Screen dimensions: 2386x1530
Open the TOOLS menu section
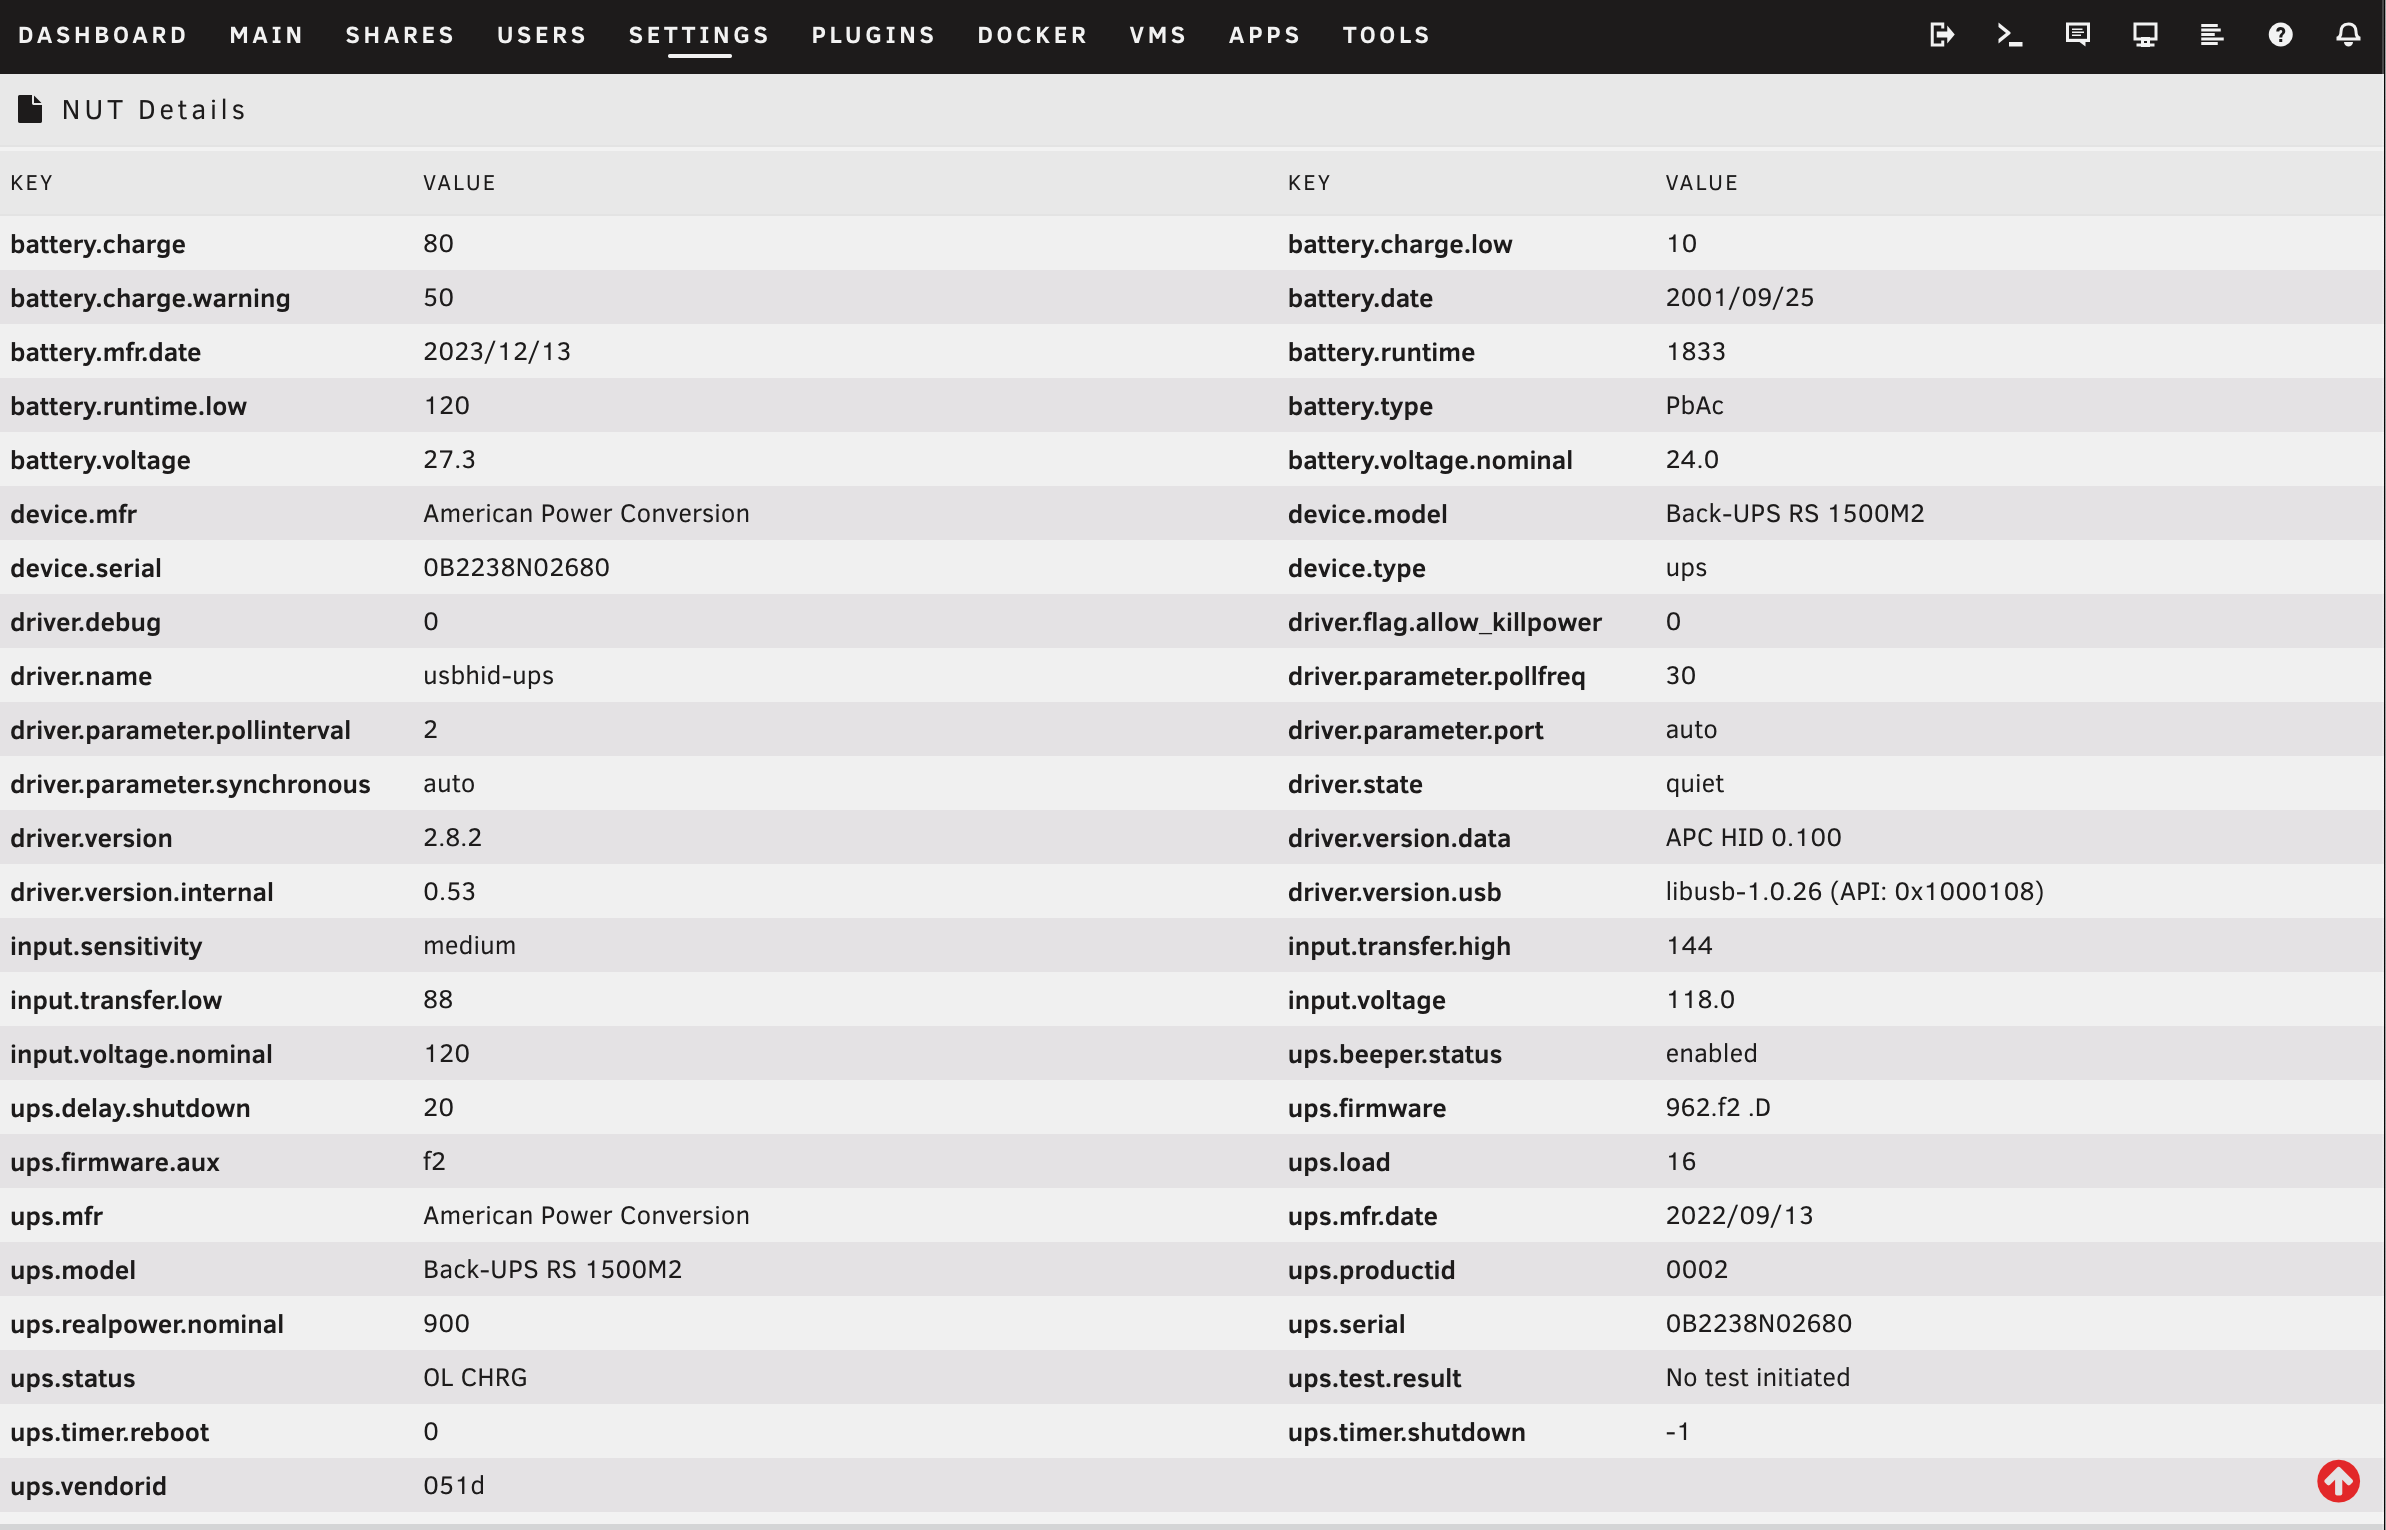pos(1386,35)
